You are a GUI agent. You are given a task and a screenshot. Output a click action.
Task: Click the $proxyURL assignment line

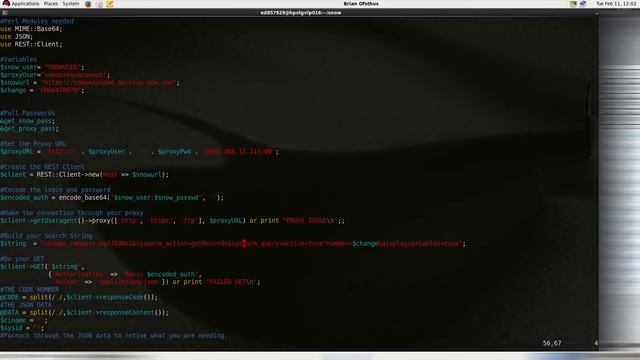140,151
